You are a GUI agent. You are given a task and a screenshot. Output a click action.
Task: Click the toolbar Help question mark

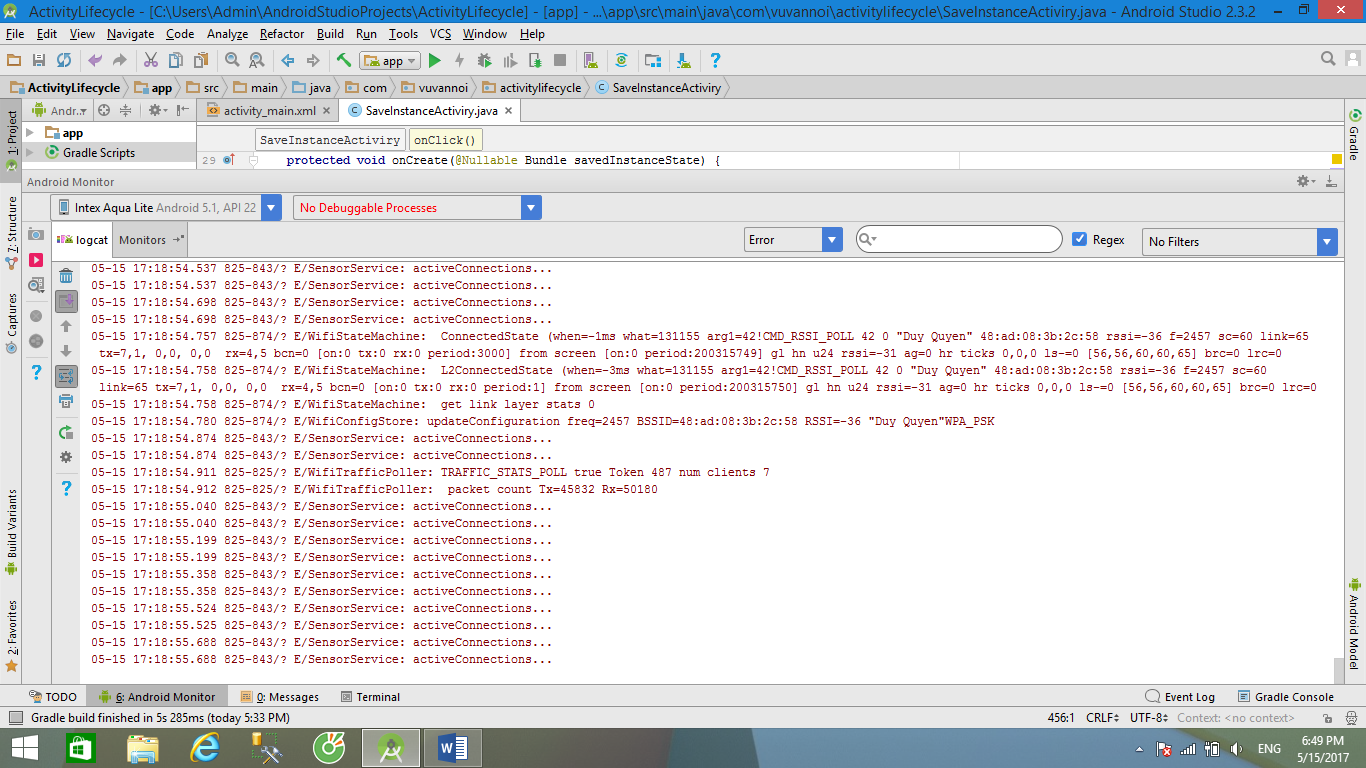[x=715, y=61]
